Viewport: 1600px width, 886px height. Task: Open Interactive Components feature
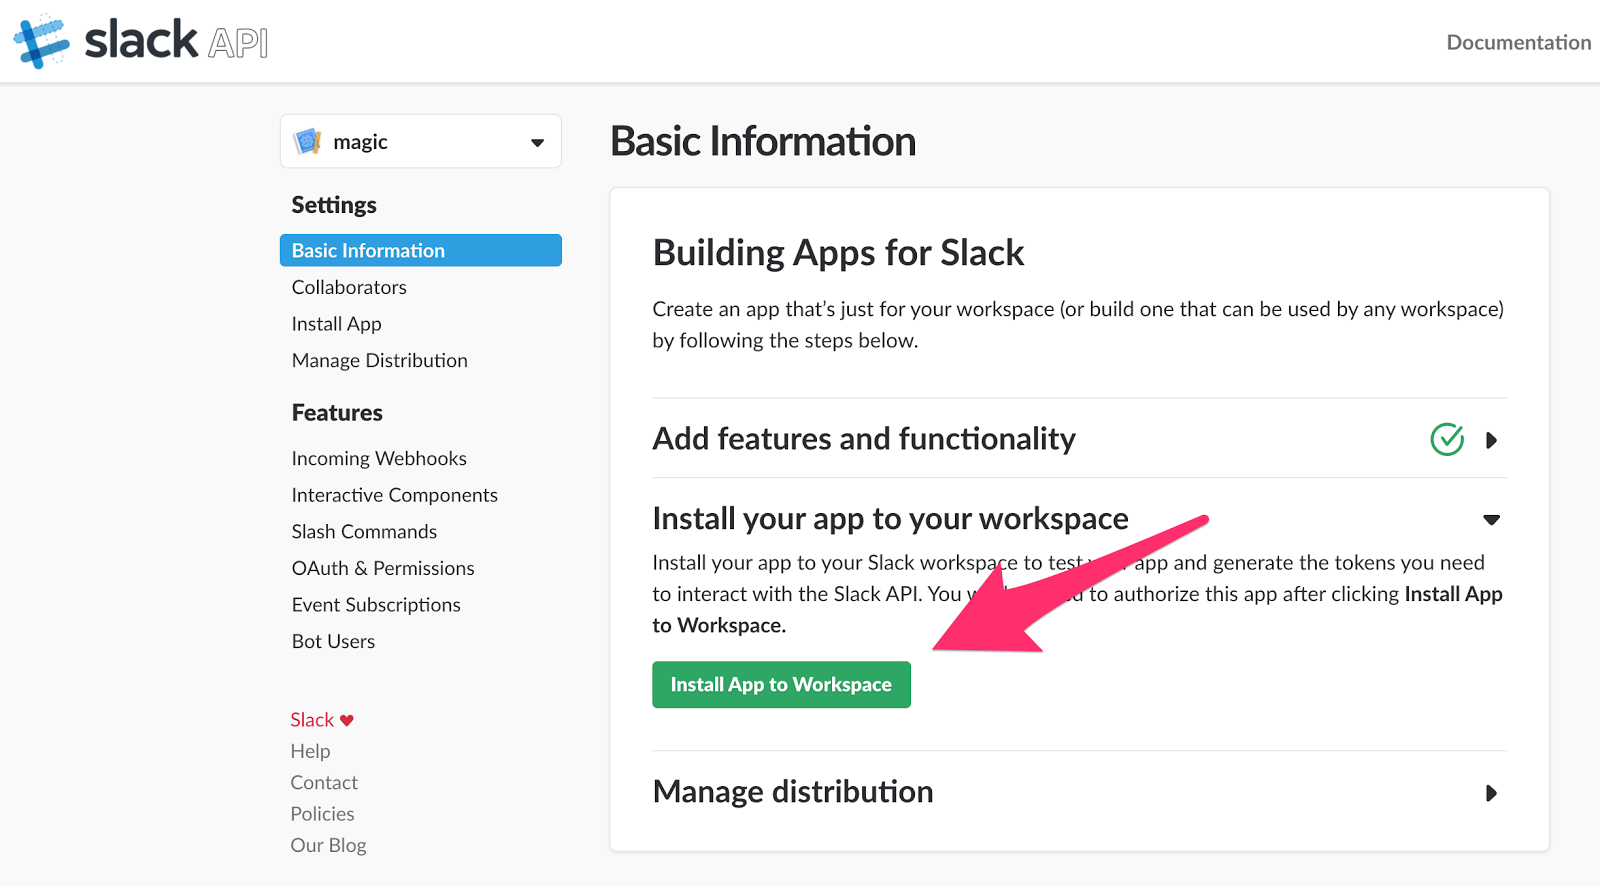tap(394, 495)
